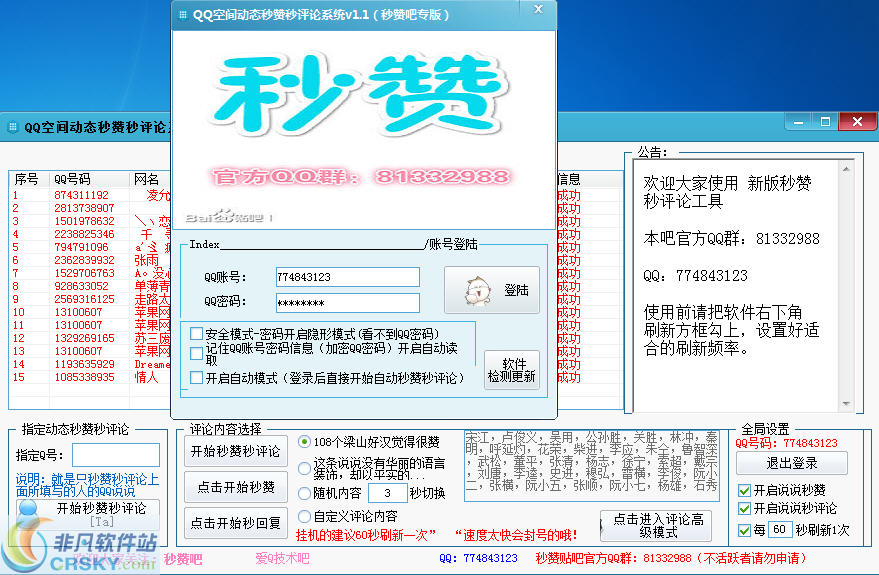The image size is (879, 575).
Task: Enable 开启自动模式 checkbox
Action: [x=196, y=378]
